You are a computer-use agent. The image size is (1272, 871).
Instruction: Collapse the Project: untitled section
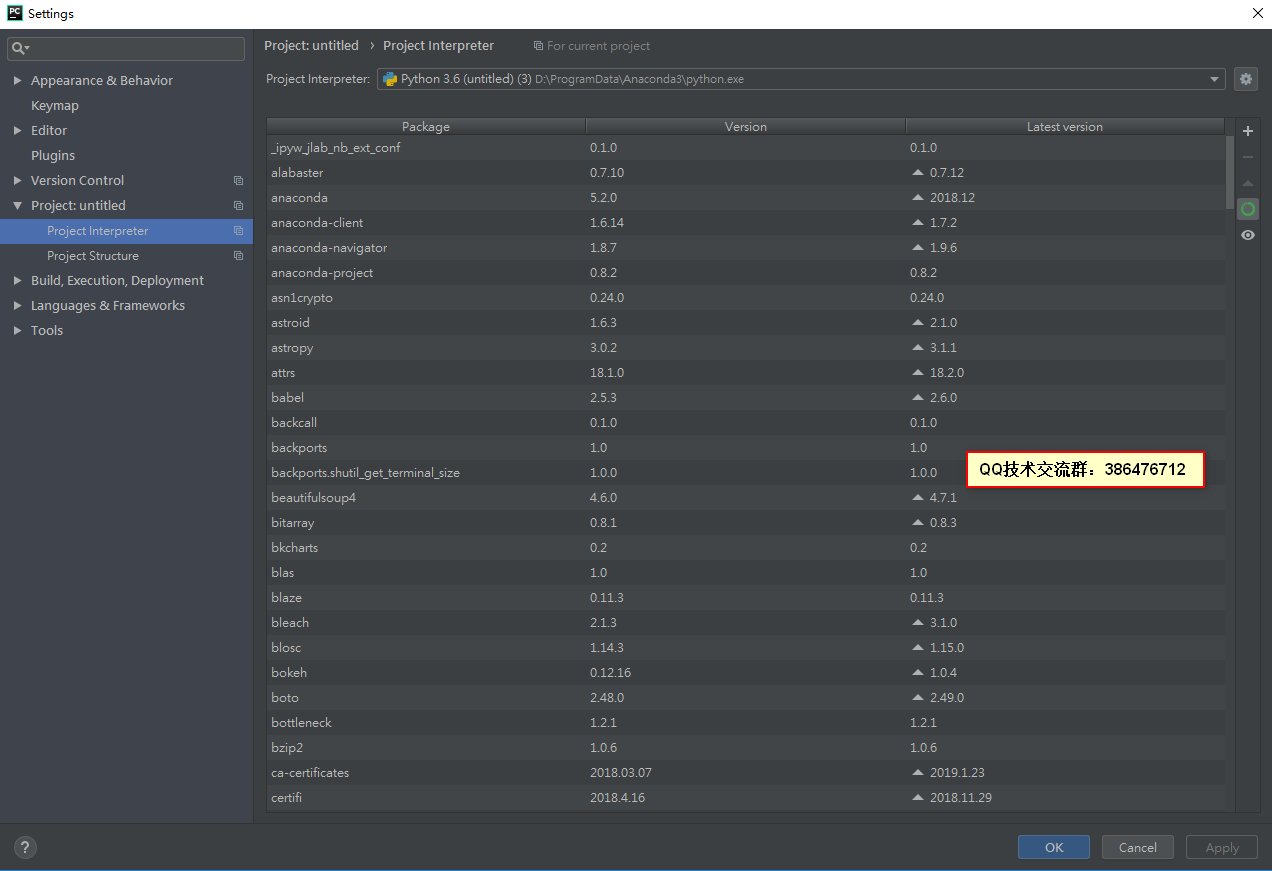point(18,206)
